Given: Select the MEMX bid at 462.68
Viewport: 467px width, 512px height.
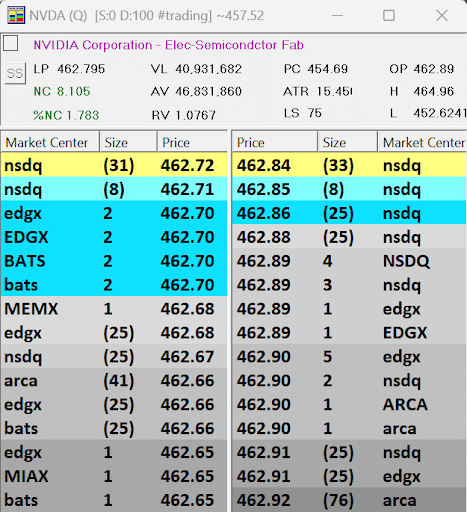Looking at the screenshot, I should tap(114, 309).
